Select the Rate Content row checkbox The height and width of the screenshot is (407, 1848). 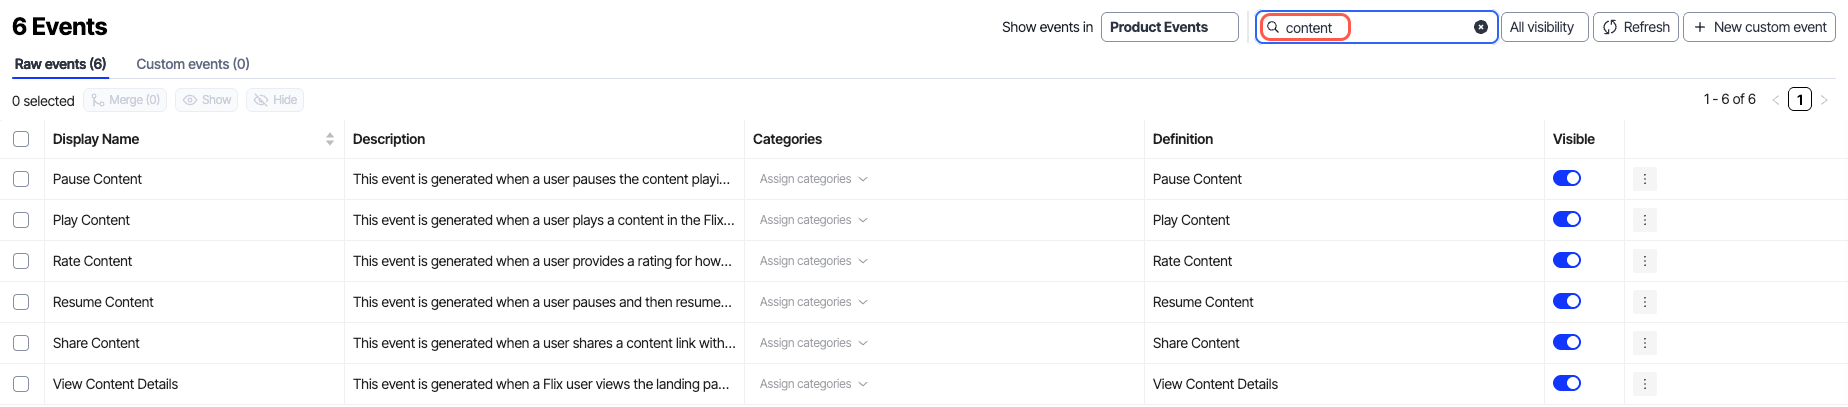[x=21, y=261]
